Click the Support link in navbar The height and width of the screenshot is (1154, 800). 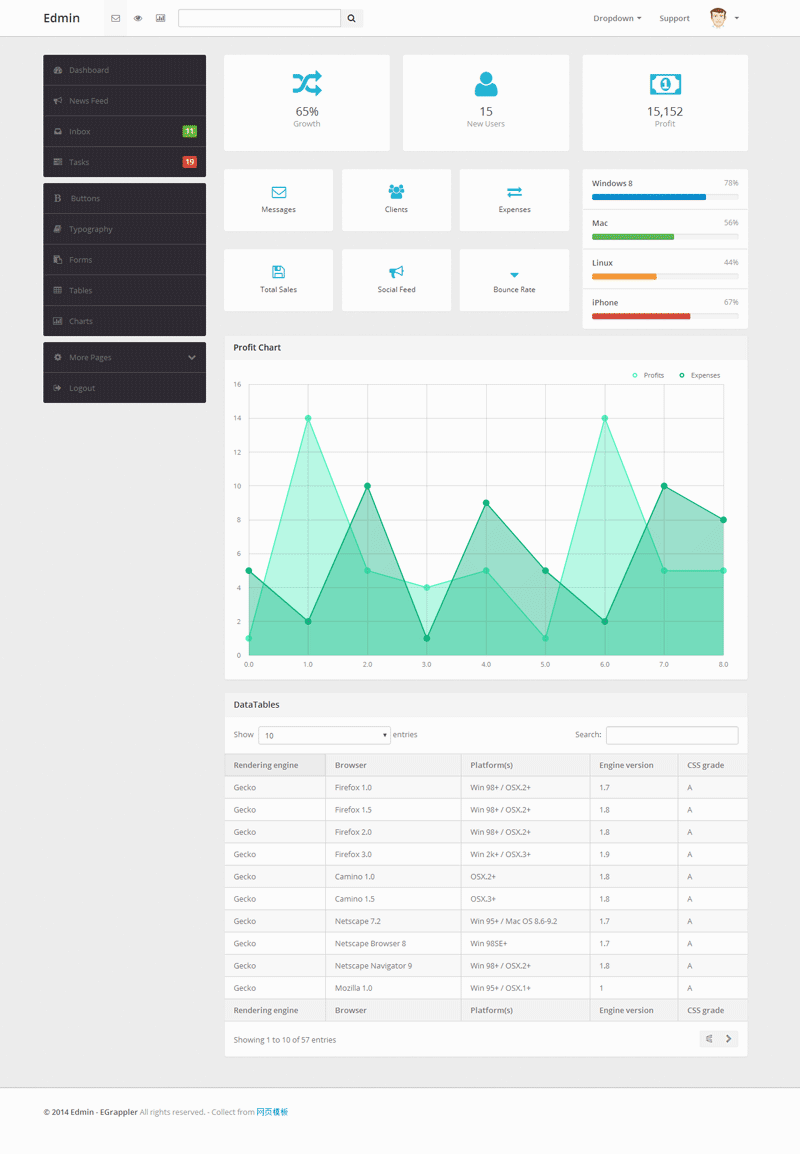point(674,18)
